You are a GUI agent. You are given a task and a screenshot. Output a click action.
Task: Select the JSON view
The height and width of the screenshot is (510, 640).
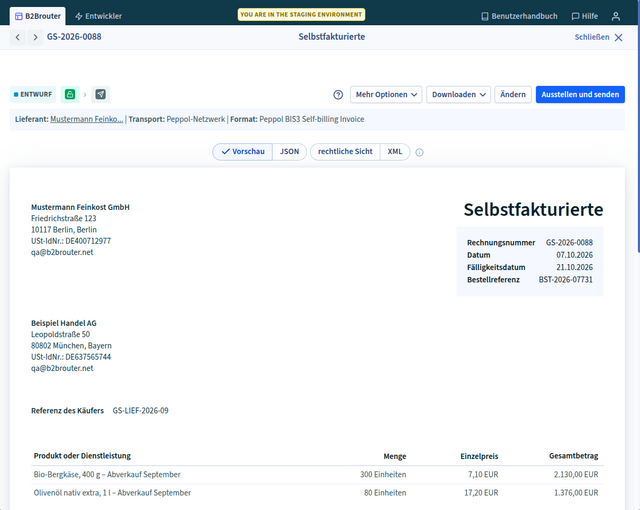[289, 152]
